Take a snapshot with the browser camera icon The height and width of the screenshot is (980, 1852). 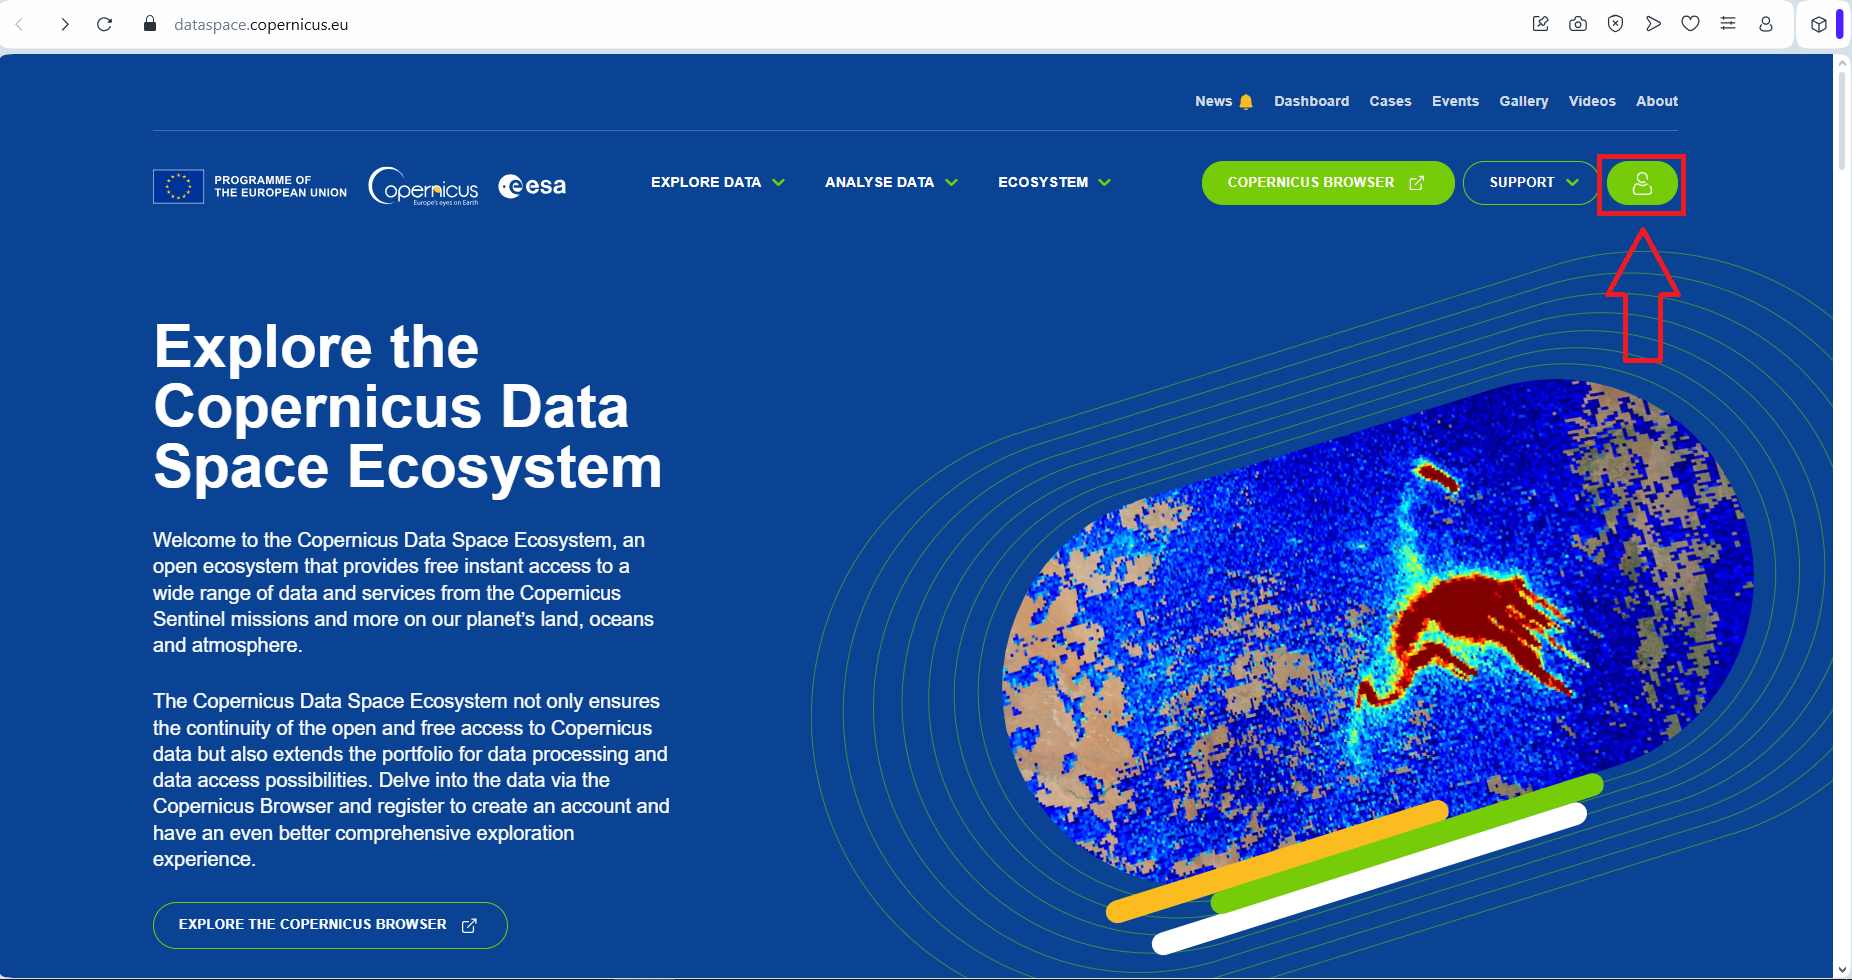click(1578, 24)
